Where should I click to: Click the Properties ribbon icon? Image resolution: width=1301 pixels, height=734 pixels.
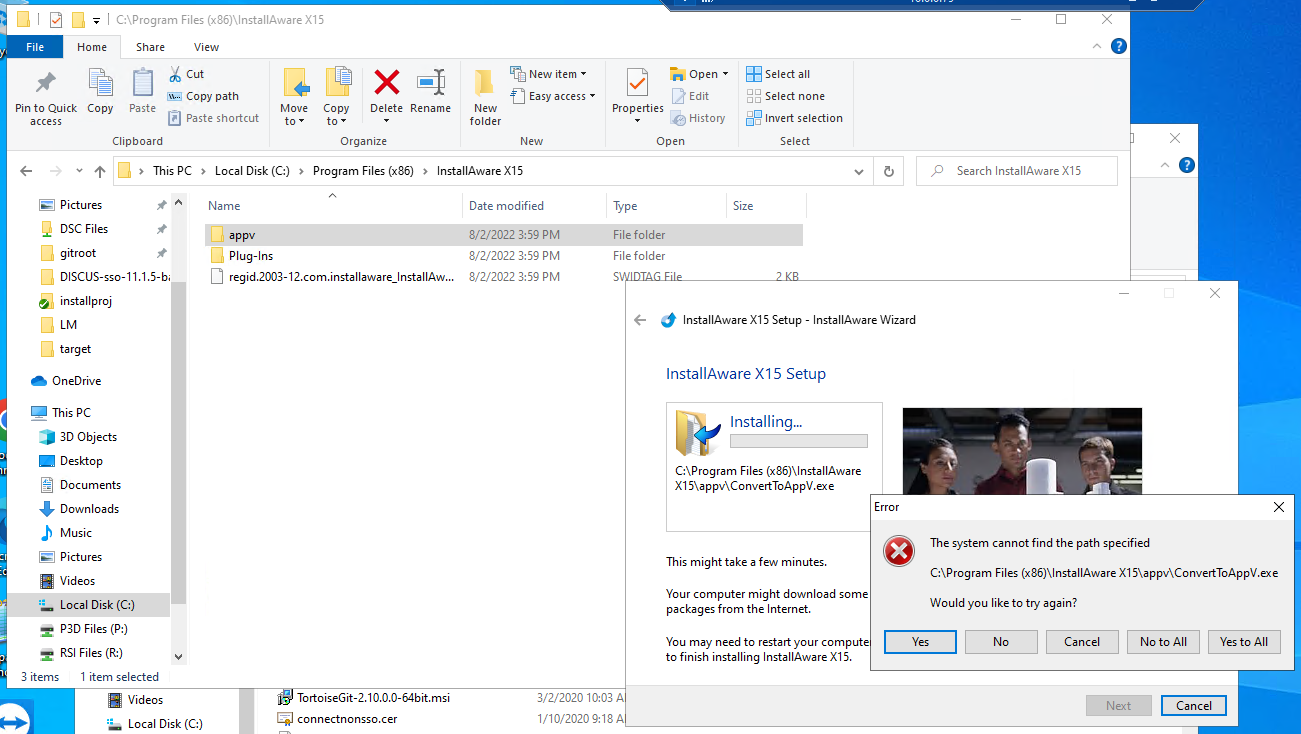637,82
